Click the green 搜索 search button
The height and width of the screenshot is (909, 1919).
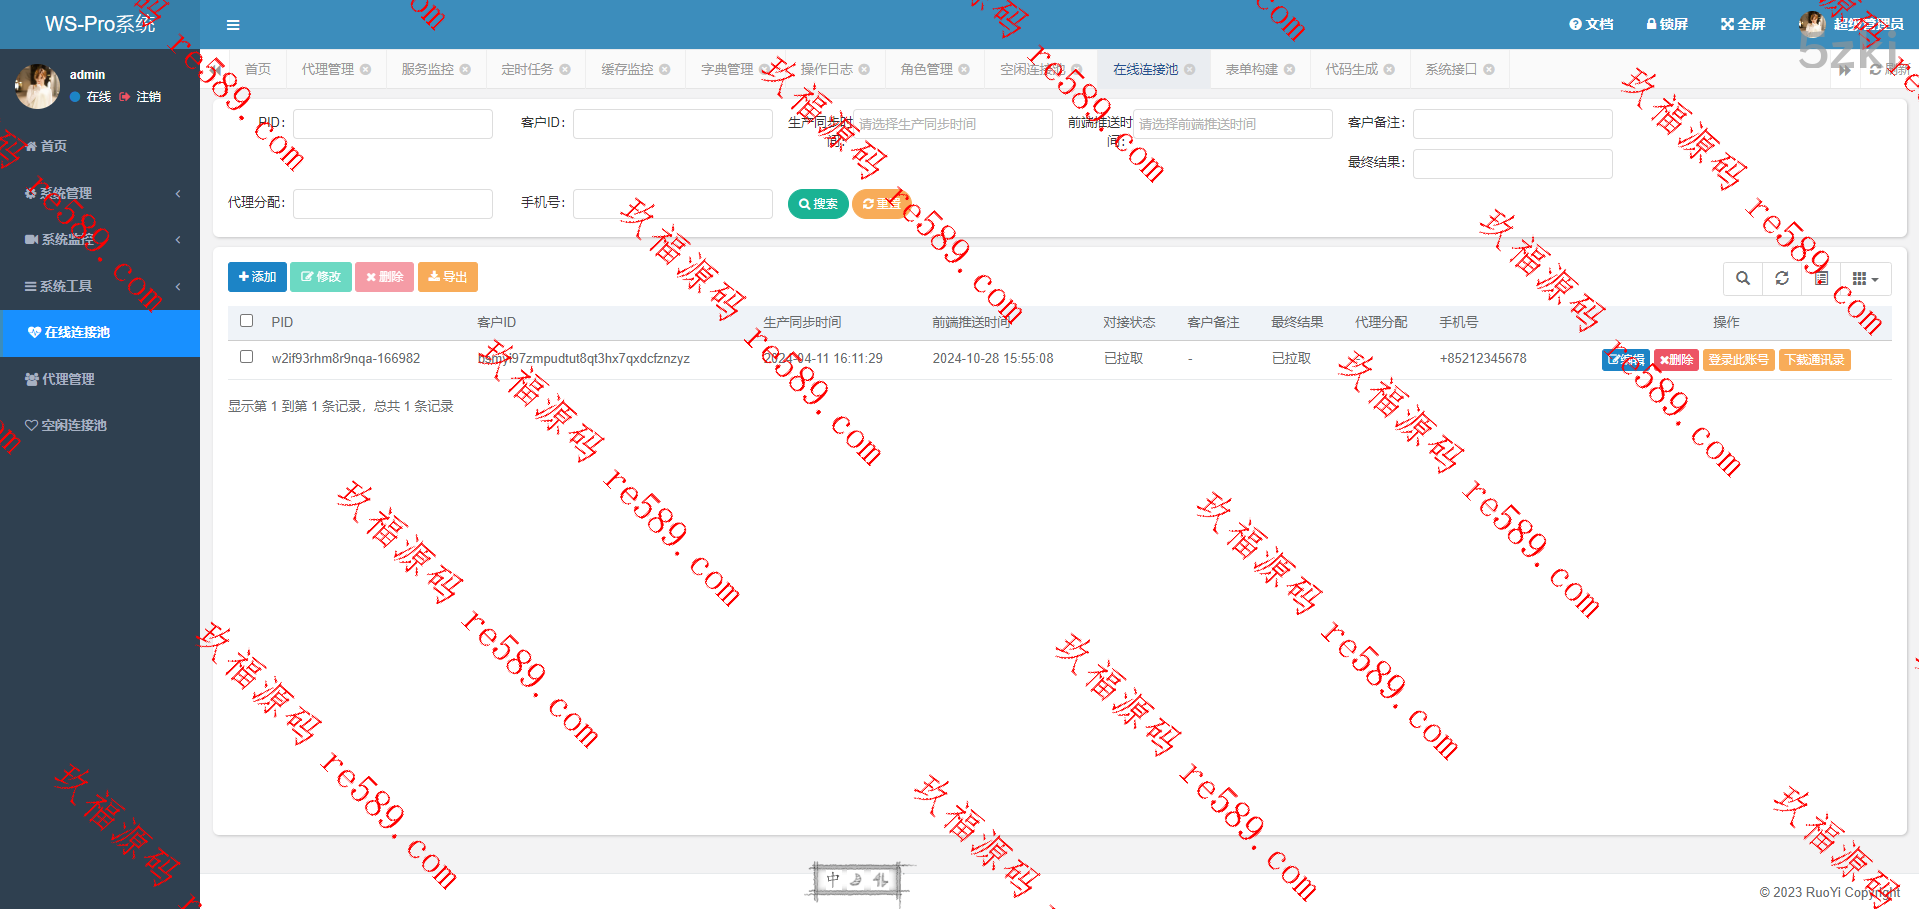click(x=818, y=204)
